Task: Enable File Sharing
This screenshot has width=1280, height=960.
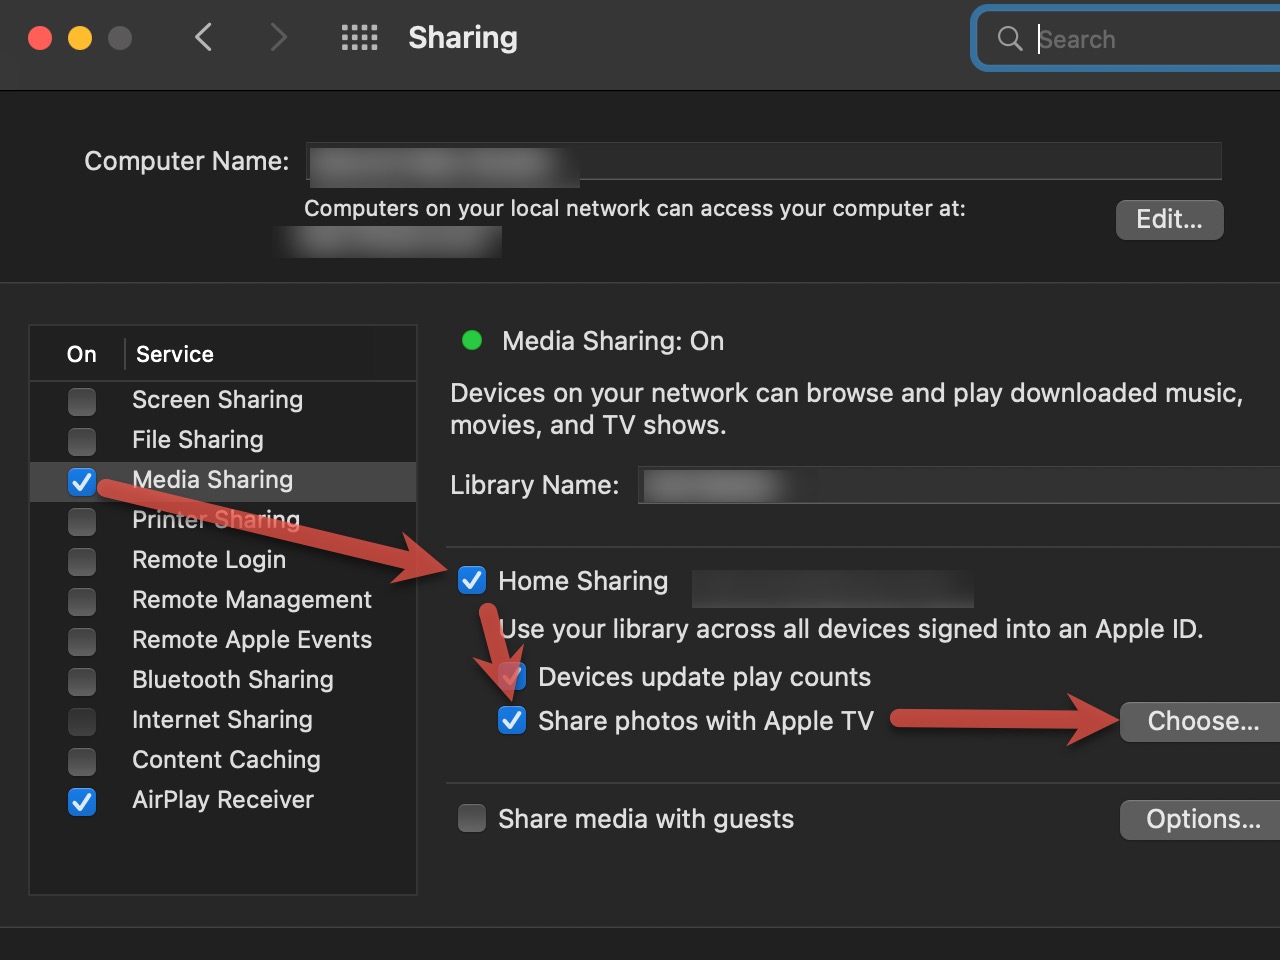Action: pyautogui.click(x=81, y=441)
